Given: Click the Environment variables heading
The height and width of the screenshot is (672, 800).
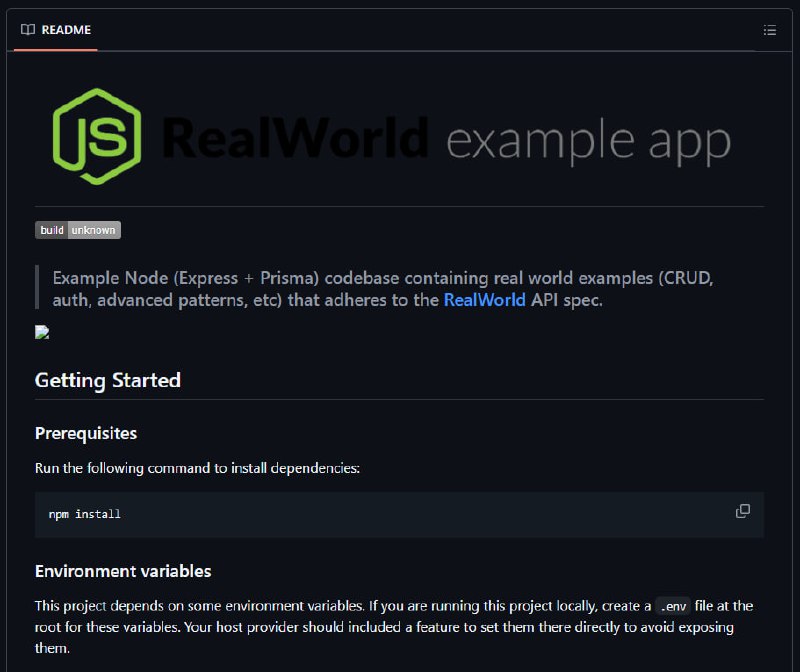Looking at the screenshot, I should [123, 571].
